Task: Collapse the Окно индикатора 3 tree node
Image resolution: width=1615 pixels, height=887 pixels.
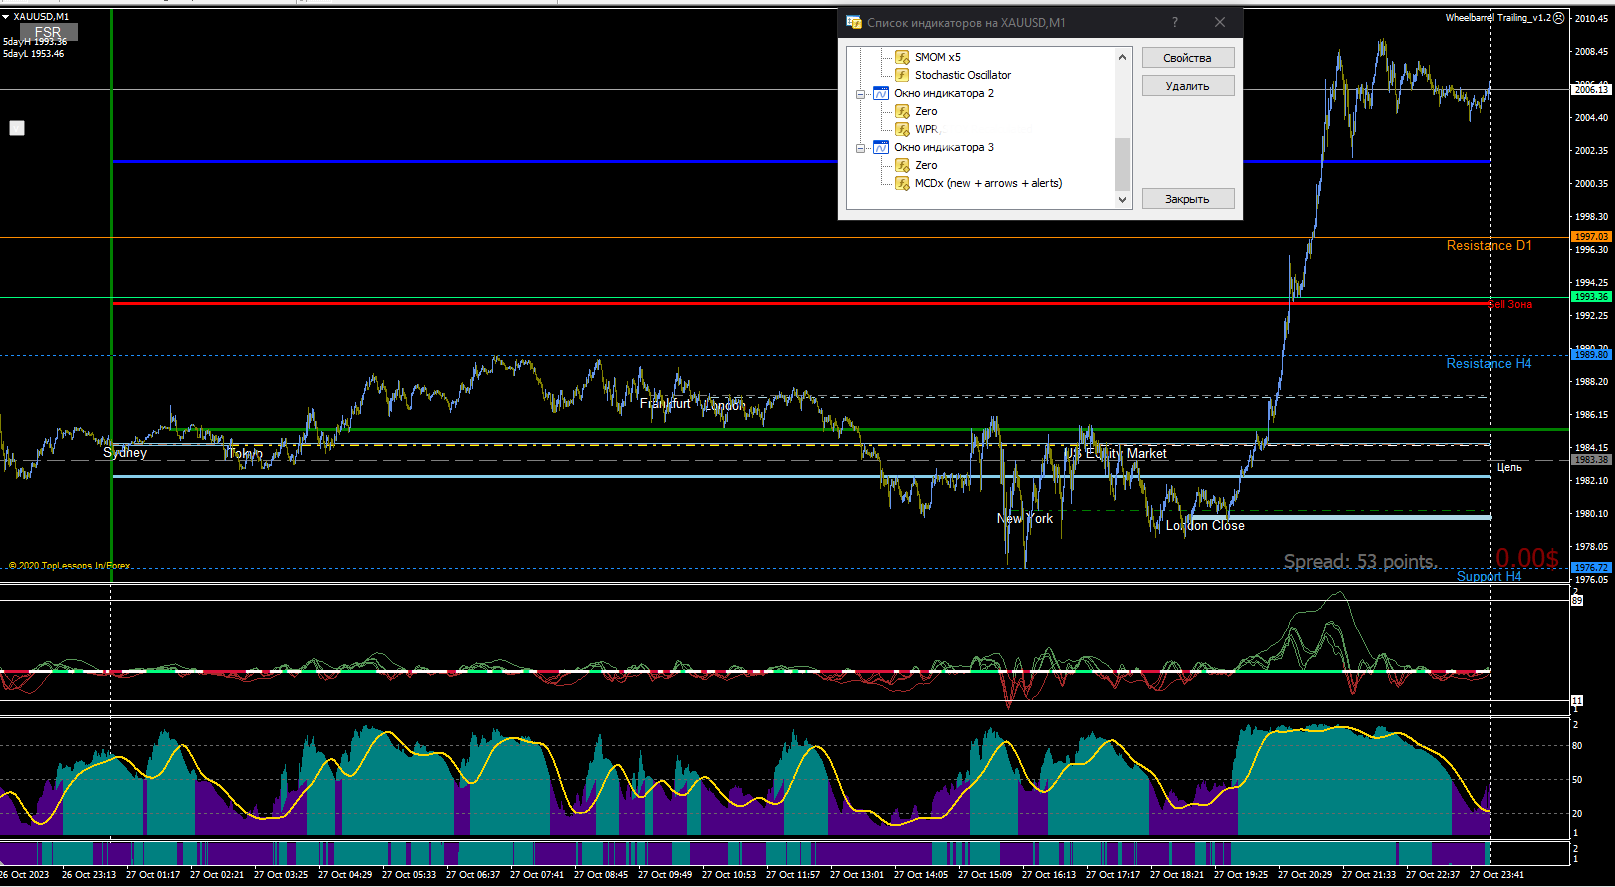Action: point(860,148)
